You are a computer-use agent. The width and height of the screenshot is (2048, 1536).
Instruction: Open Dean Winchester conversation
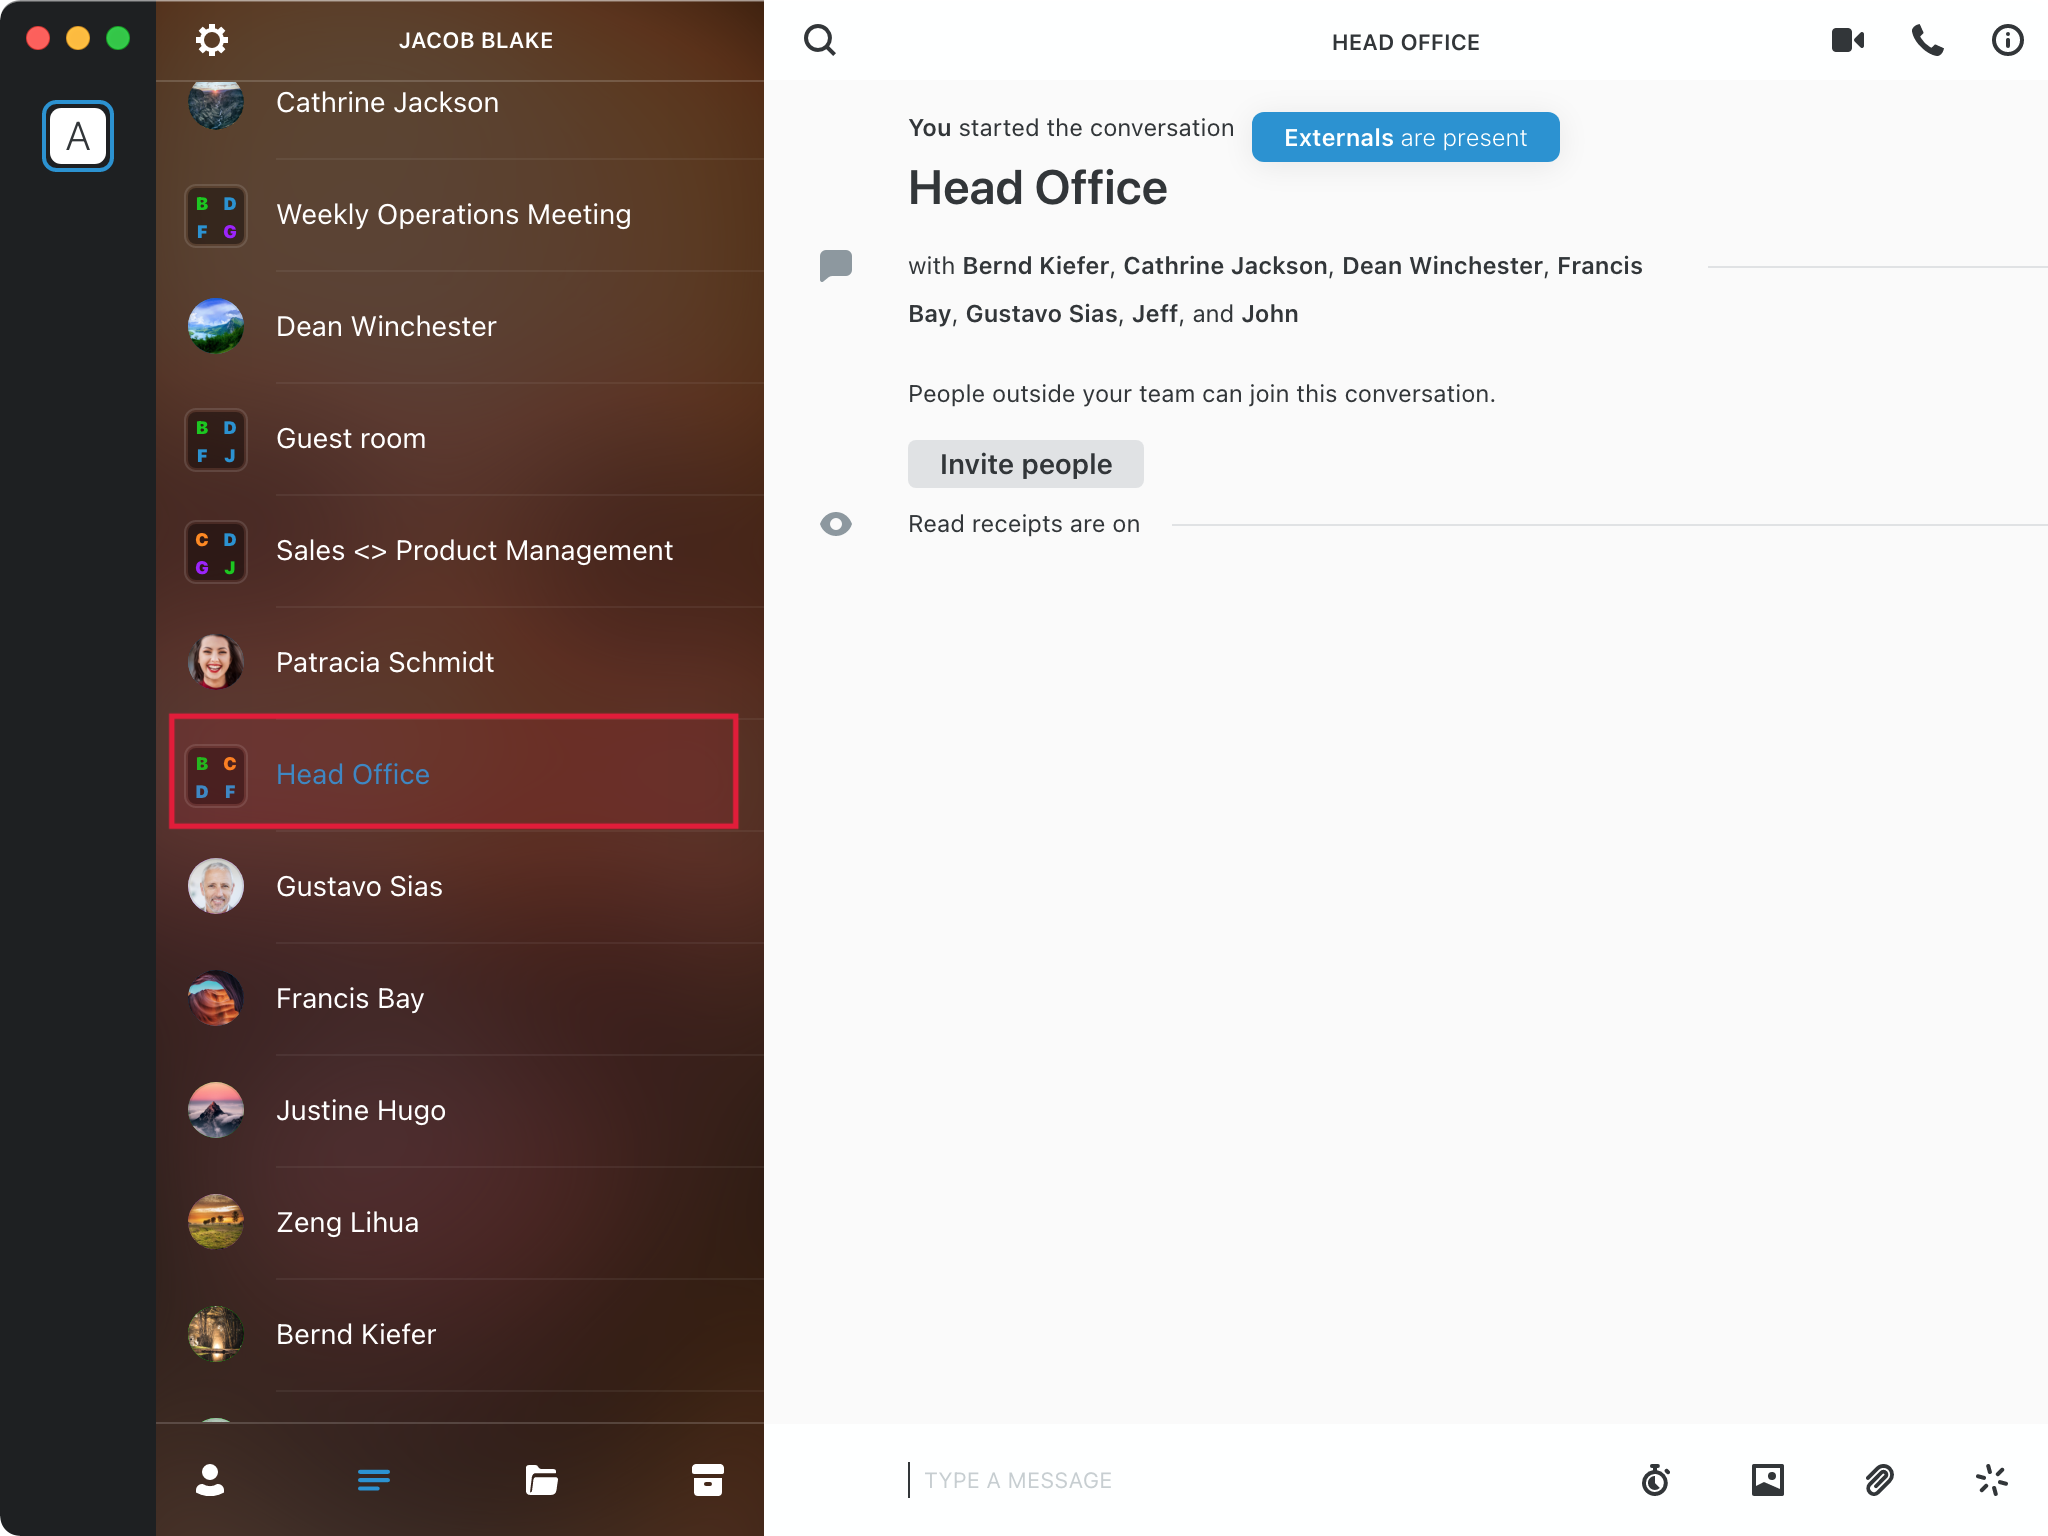460,327
